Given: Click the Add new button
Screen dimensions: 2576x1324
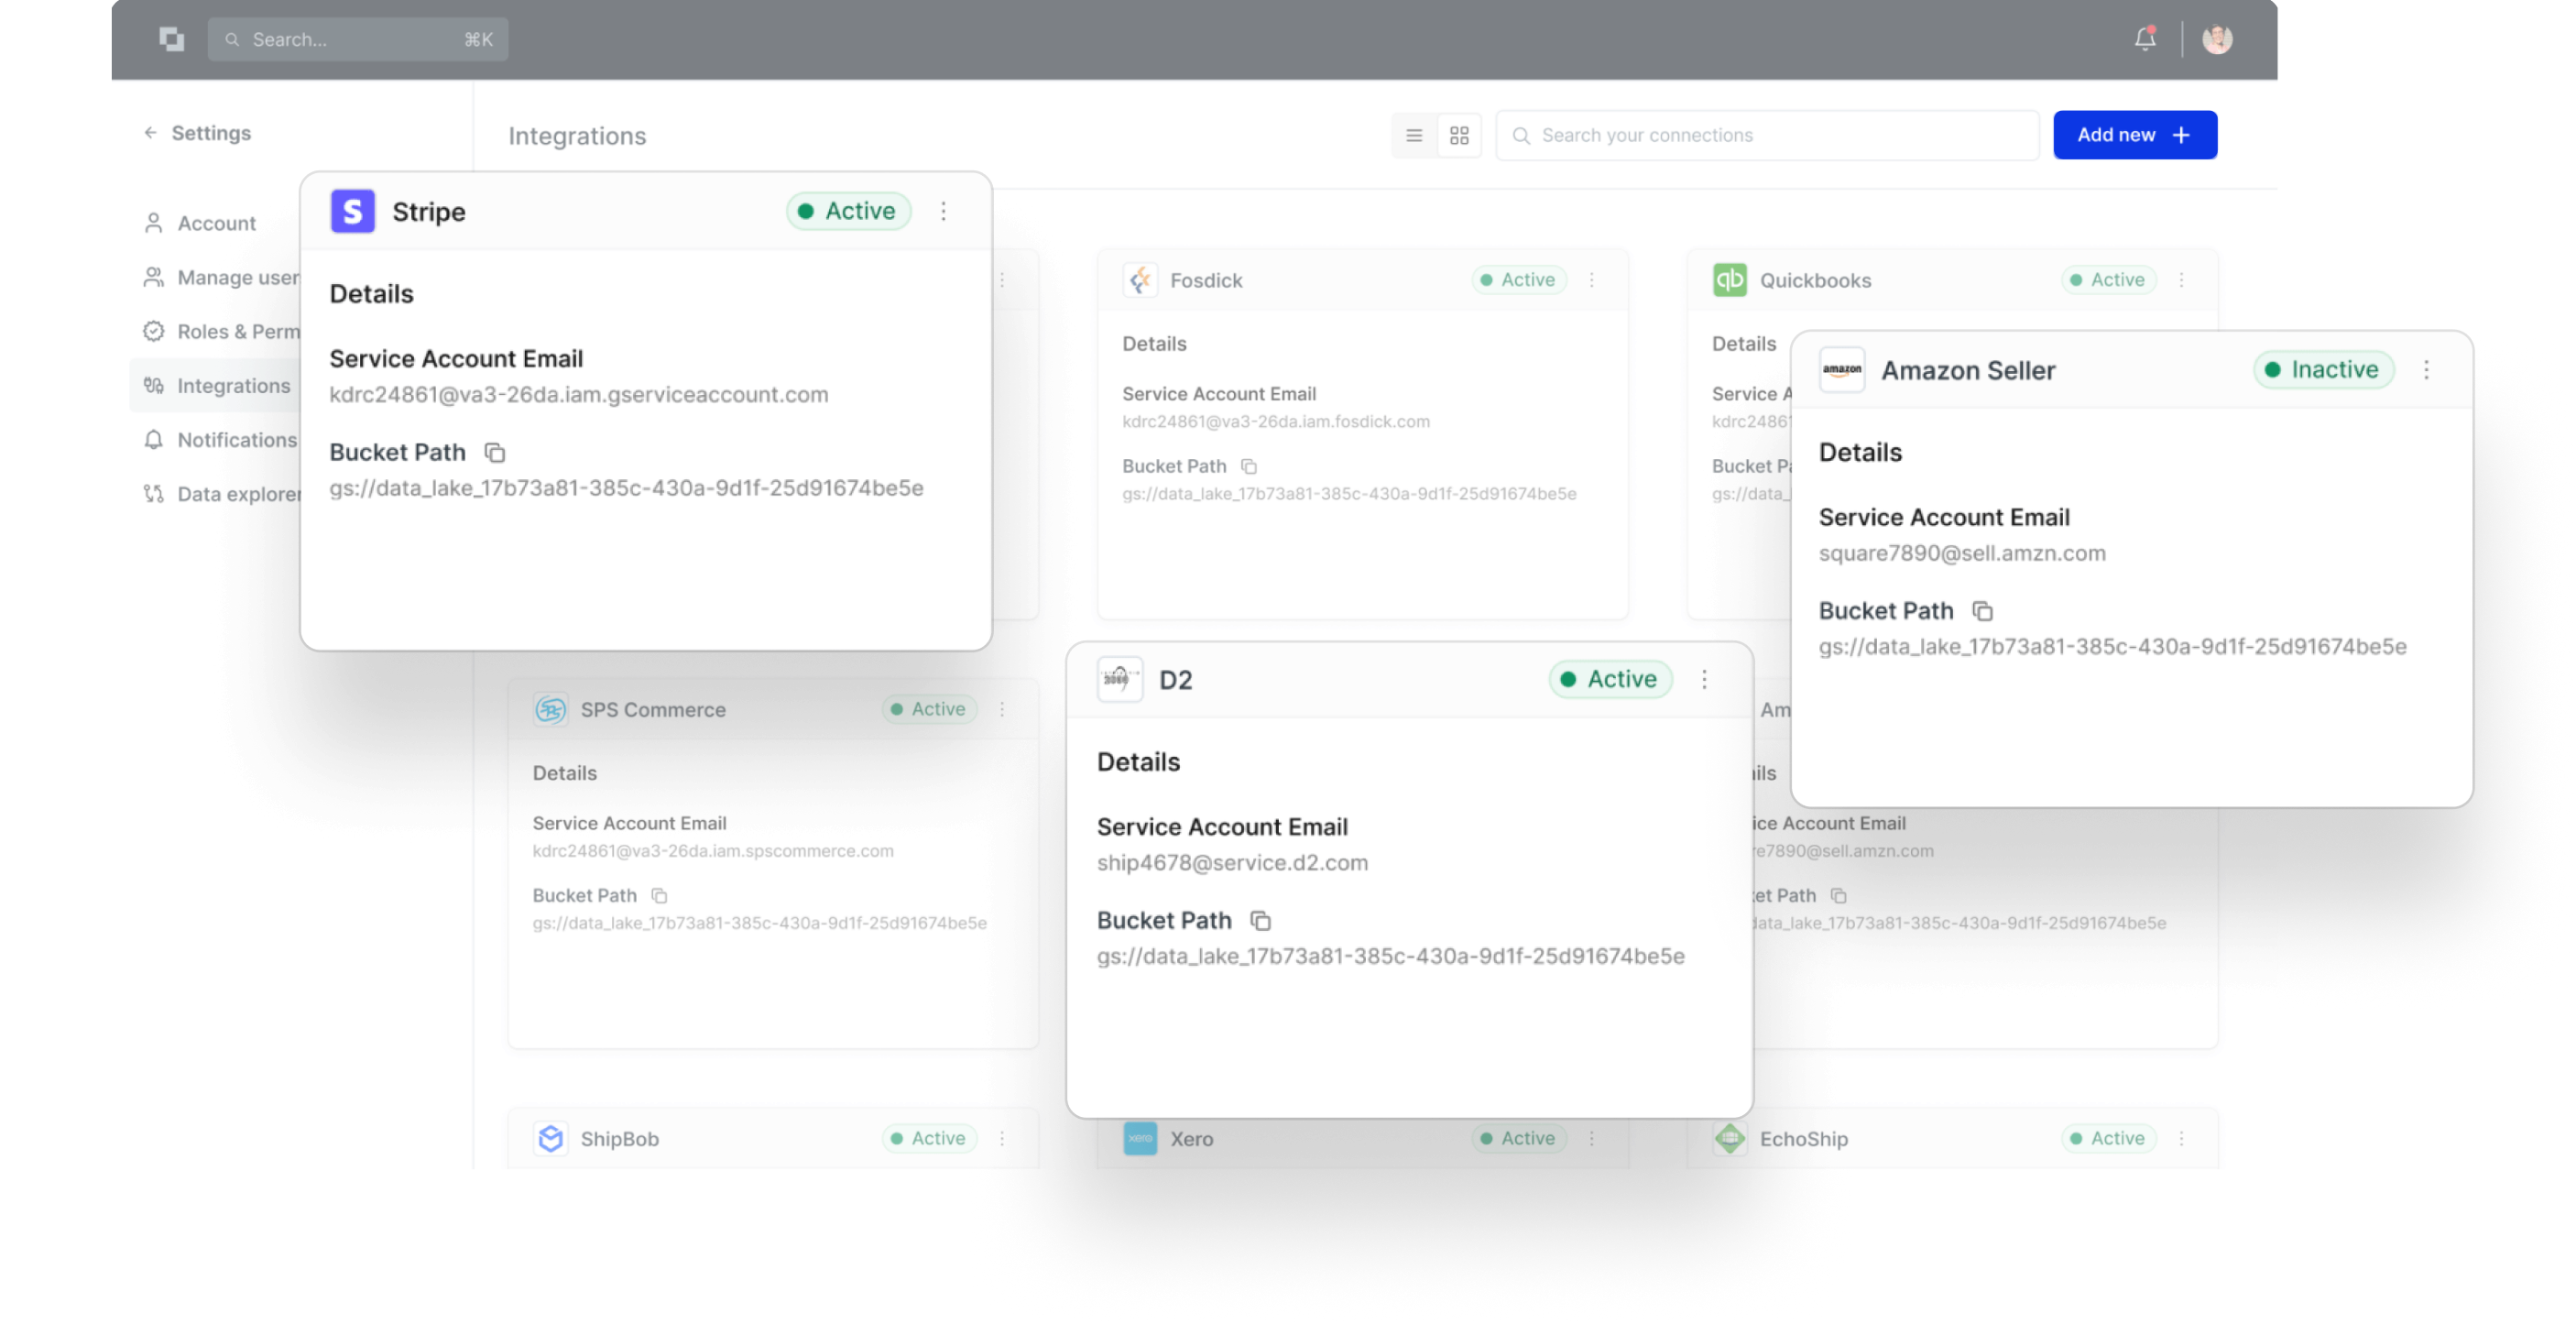Looking at the screenshot, I should pos(2135,135).
